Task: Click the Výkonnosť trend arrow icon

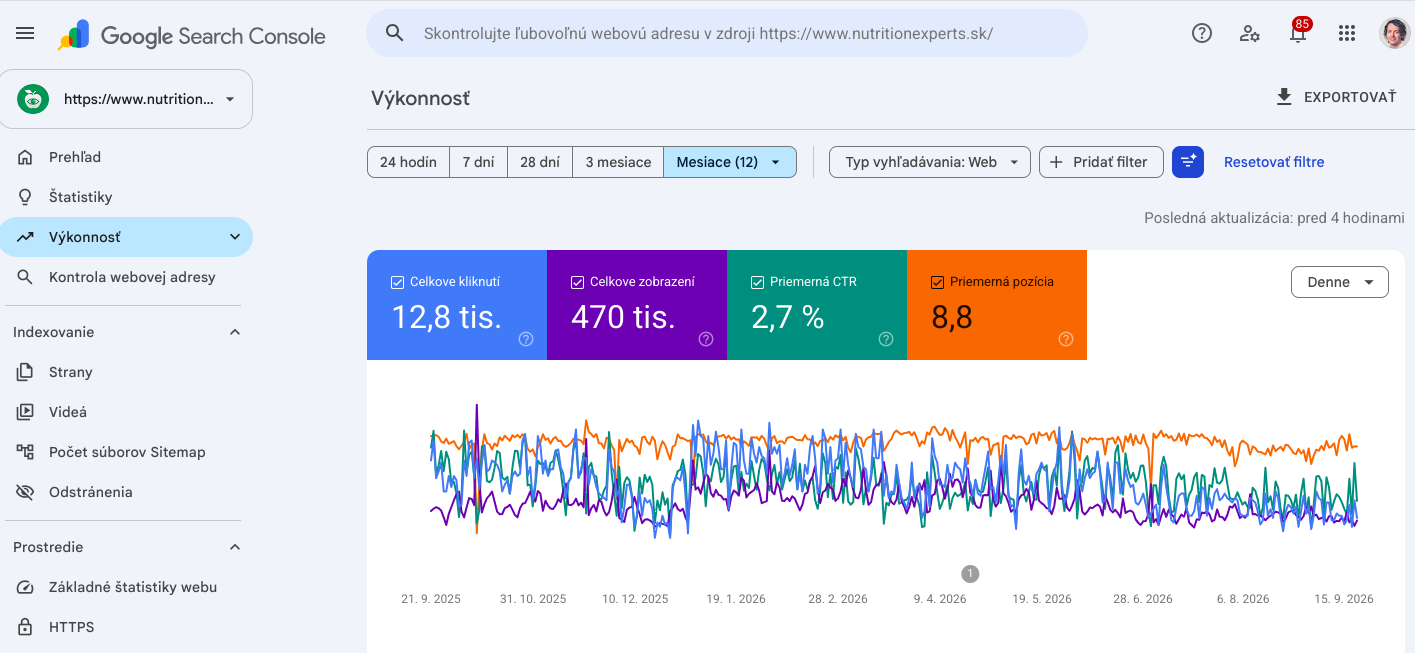Action: point(26,237)
